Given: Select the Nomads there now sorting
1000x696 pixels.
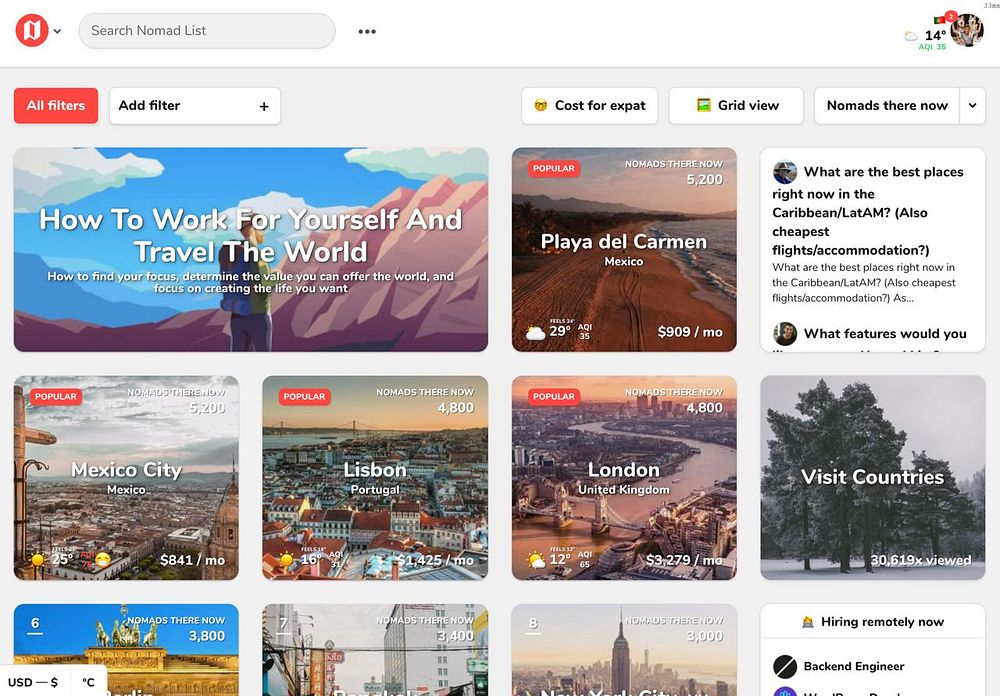Looking at the screenshot, I should click(887, 105).
